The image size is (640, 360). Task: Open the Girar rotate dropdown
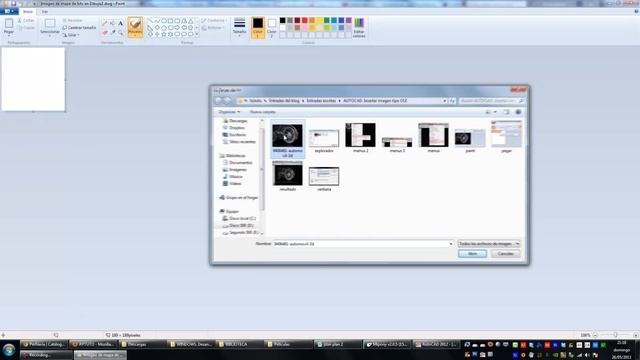[71, 35]
